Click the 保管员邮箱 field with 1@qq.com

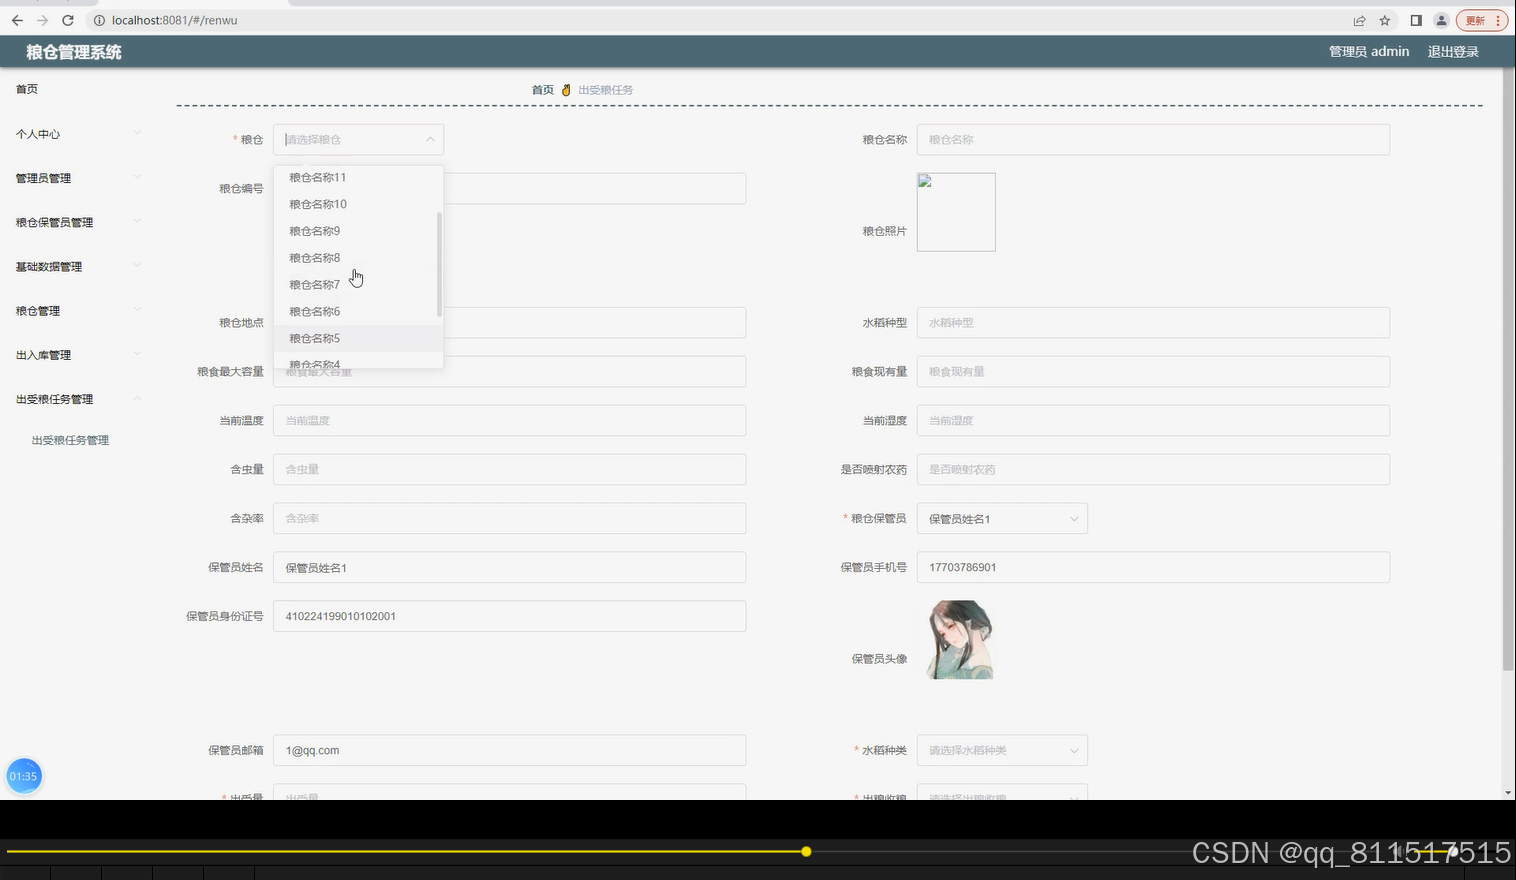[x=509, y=750]
